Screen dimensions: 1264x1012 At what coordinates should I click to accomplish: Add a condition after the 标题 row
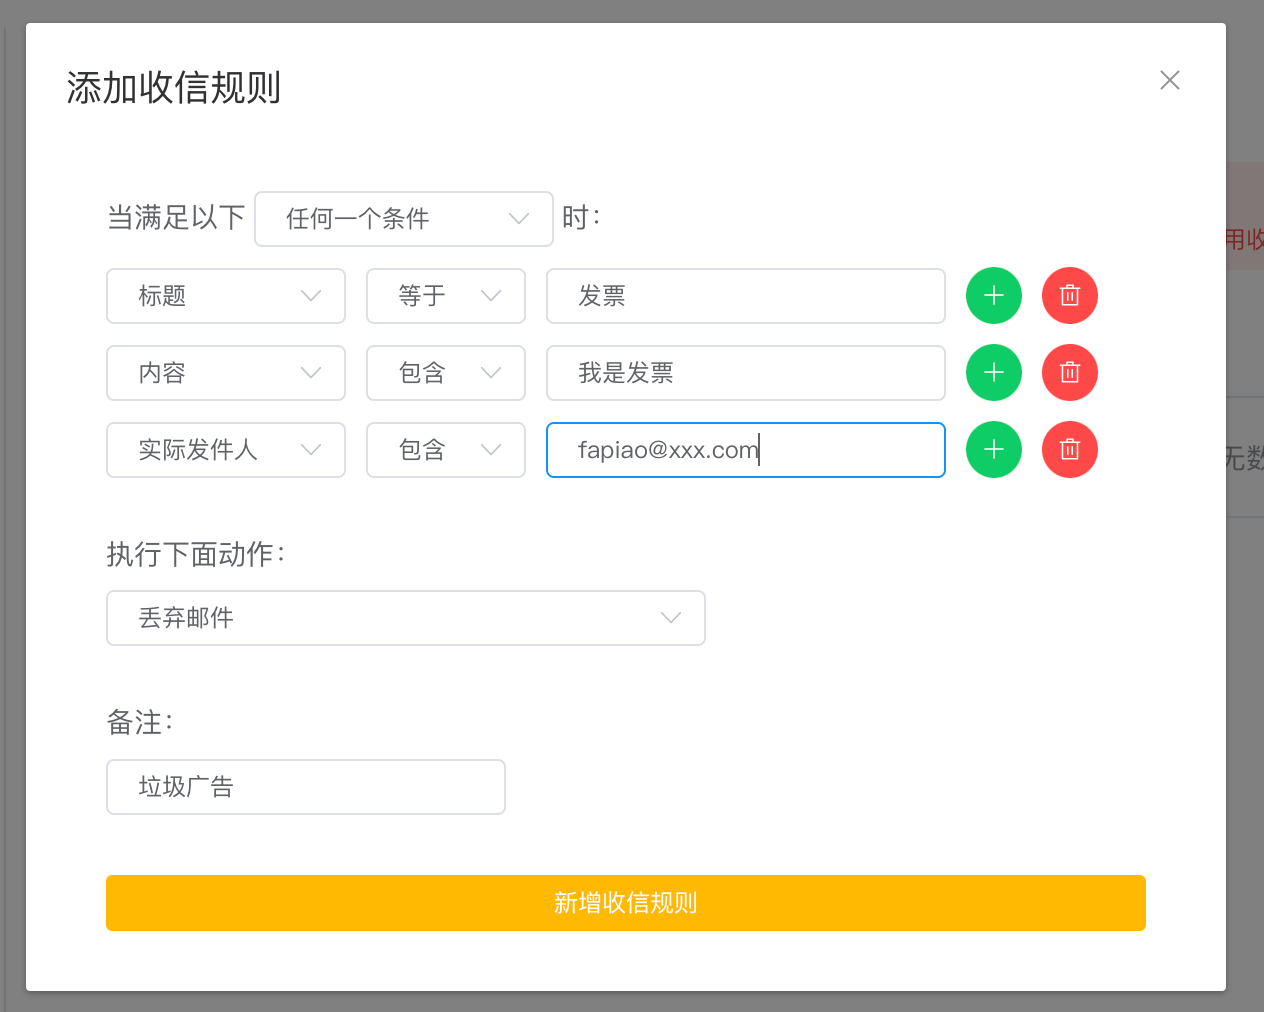point(994,296)
